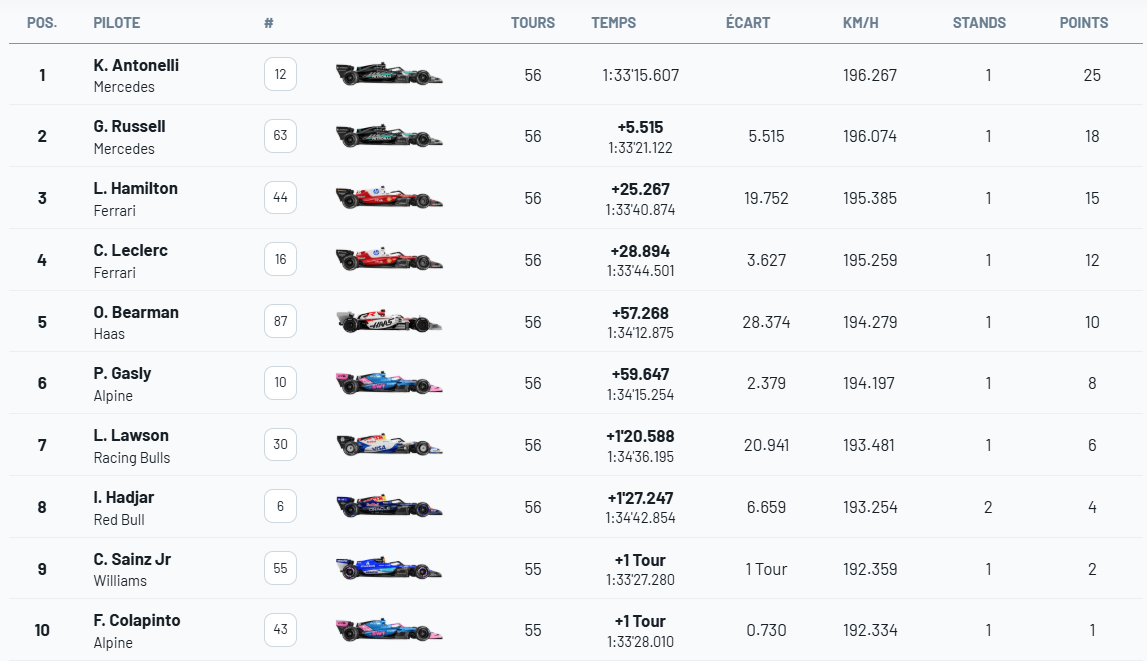
Task: Sort by the TEMPS column header
Action: click(x=613, y=23)
